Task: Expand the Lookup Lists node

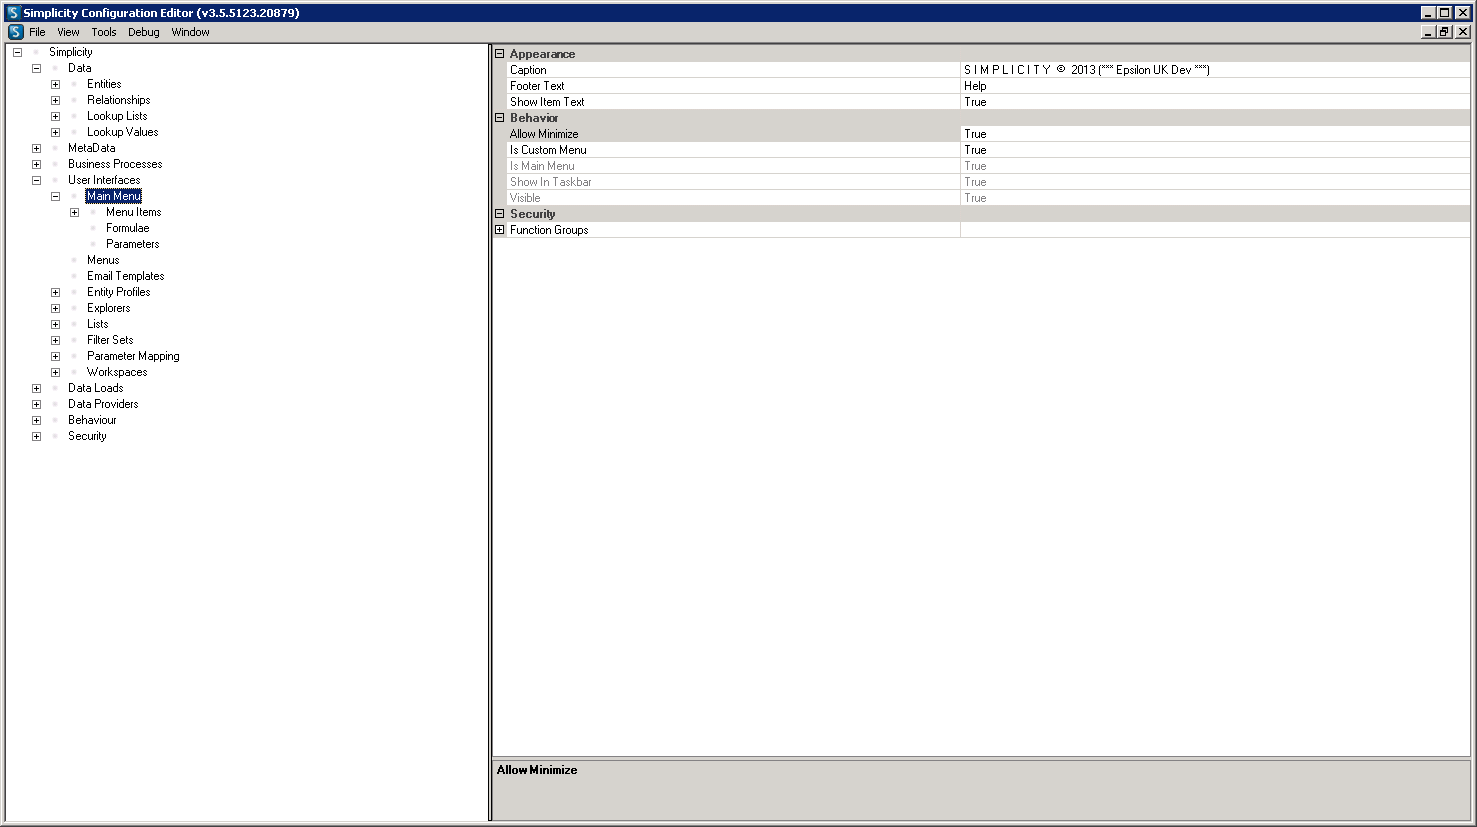Action: click(55, 116)
